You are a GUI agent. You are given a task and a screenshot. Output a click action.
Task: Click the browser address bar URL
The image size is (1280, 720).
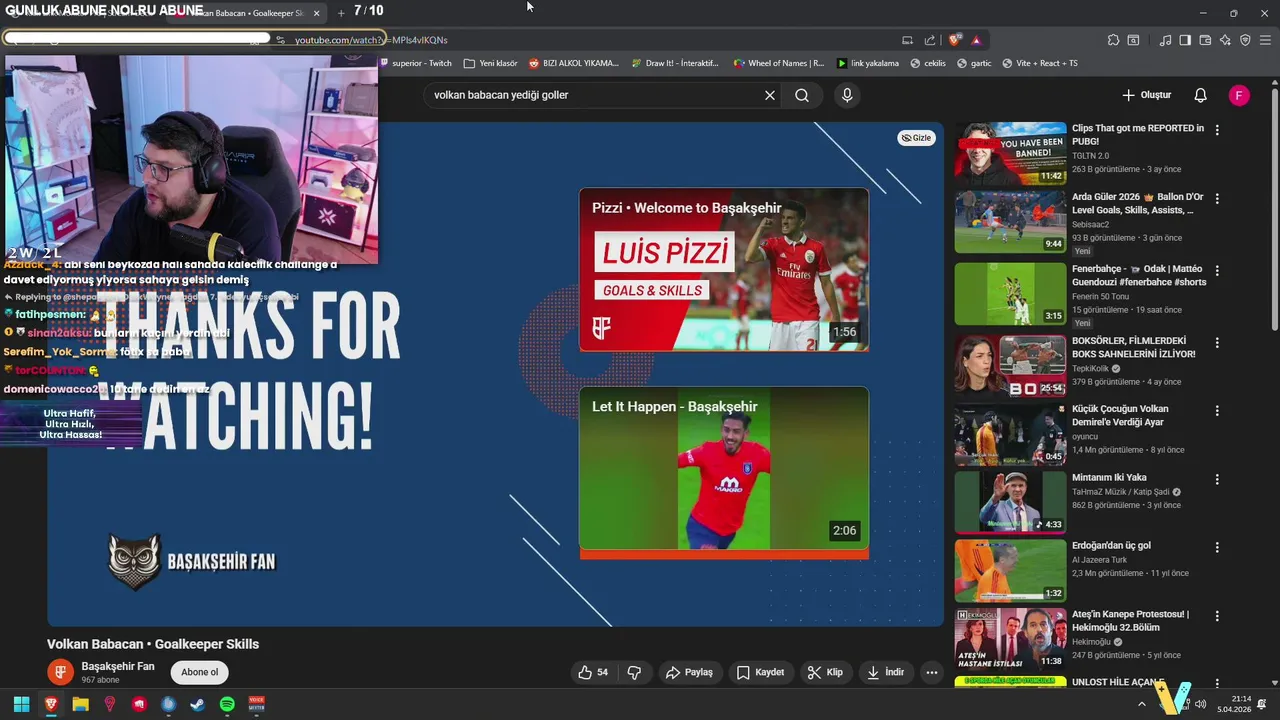point(371,40)
